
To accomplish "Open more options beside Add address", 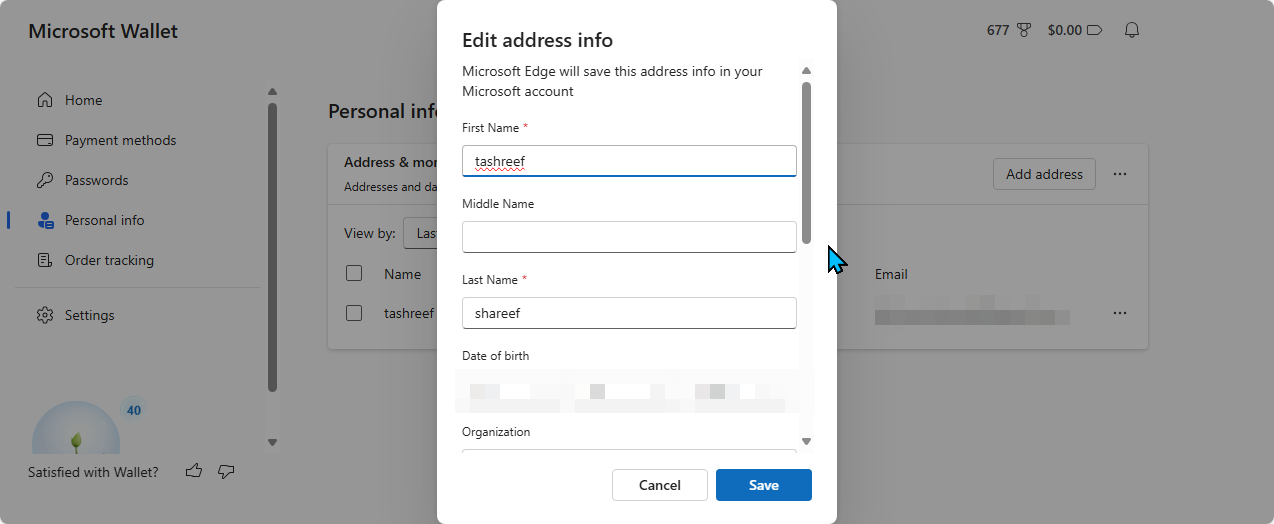I will tap(1120, 174).
